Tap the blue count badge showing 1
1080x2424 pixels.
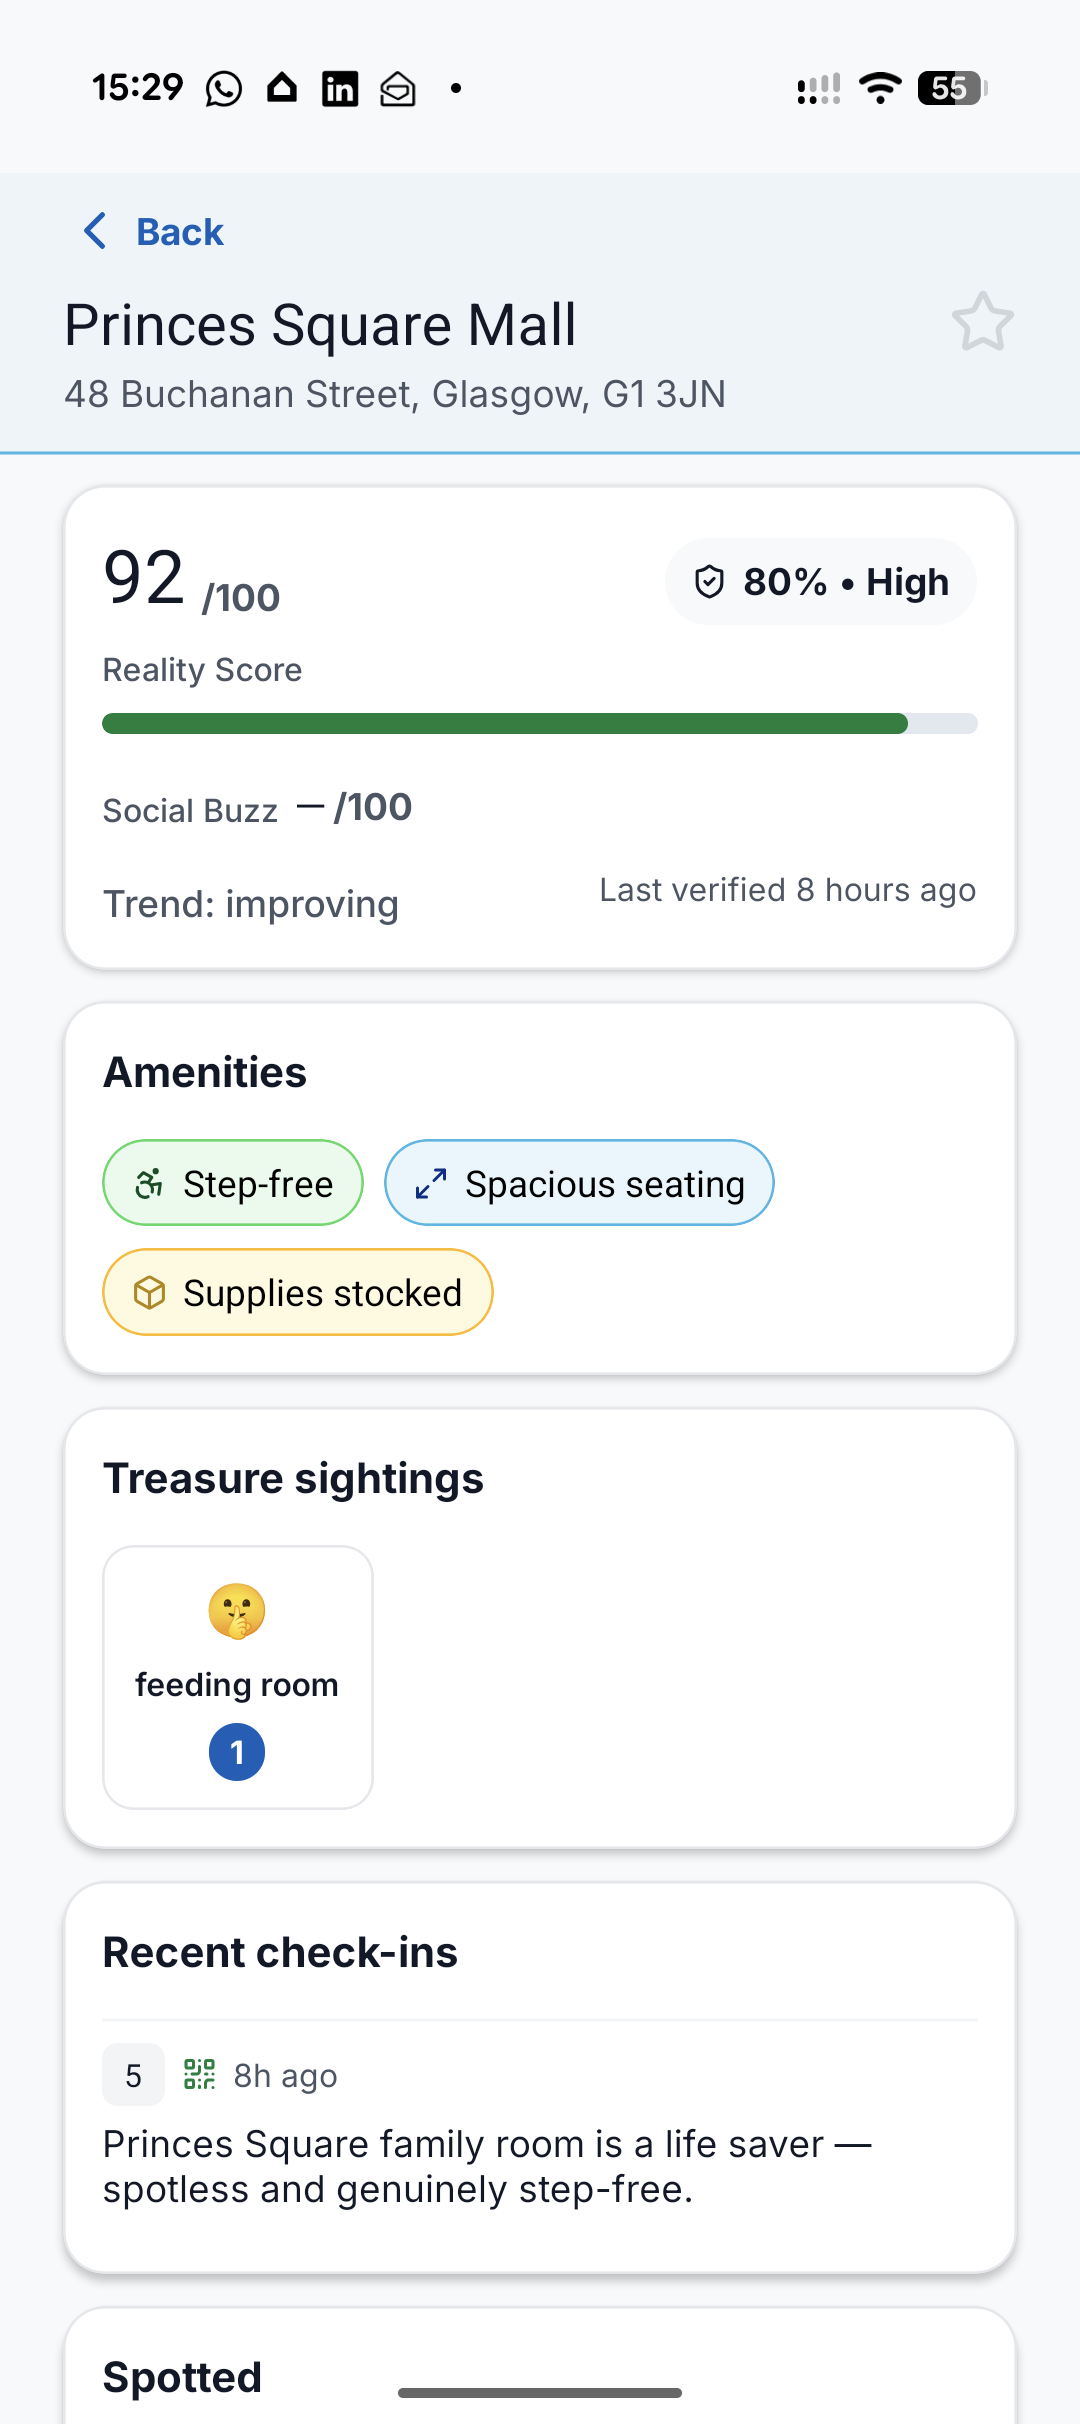click(237, 1752)
